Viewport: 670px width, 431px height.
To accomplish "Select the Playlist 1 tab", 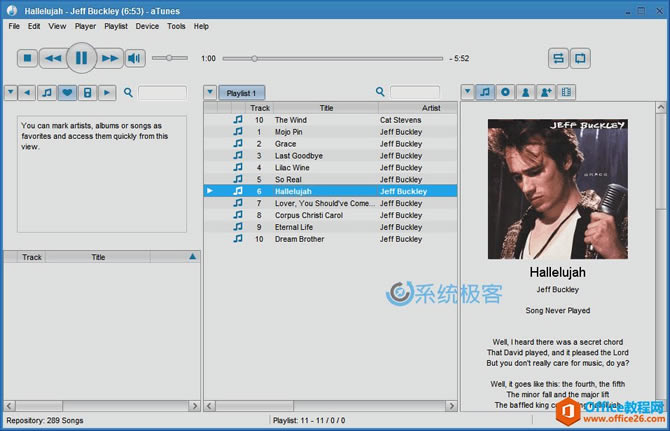I will click(x=241, y=93).
